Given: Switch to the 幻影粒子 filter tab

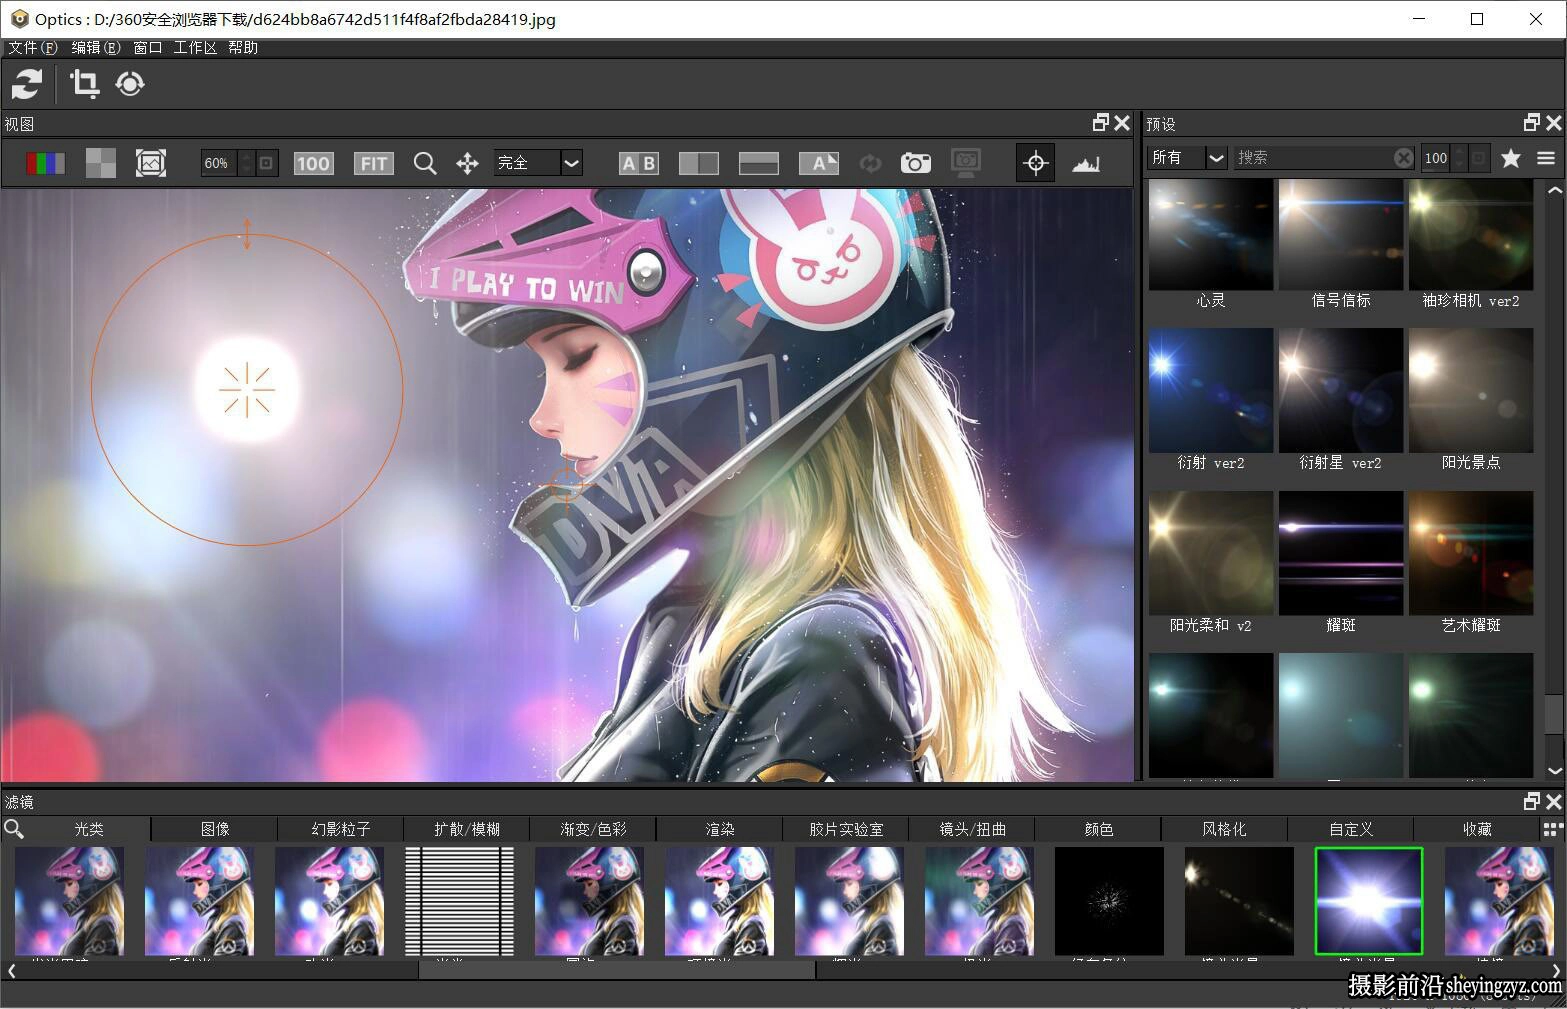Looking at the screenshot, I should click(341, 829).
